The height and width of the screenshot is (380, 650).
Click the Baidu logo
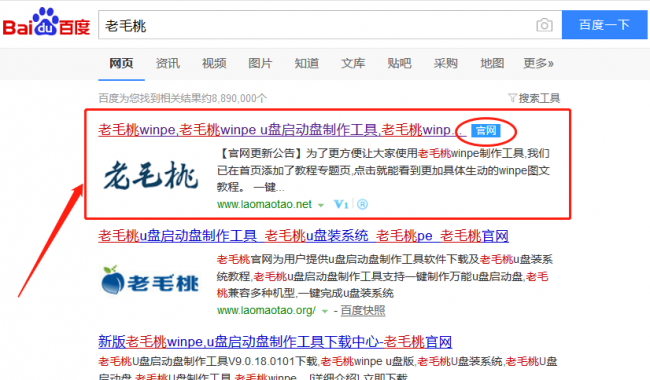[x=46, y=22]
